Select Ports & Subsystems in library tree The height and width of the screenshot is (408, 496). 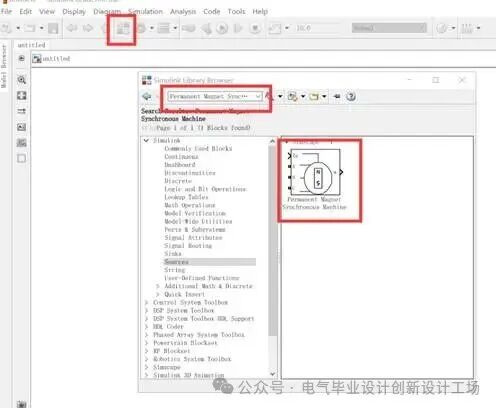(x=195, y=230)
